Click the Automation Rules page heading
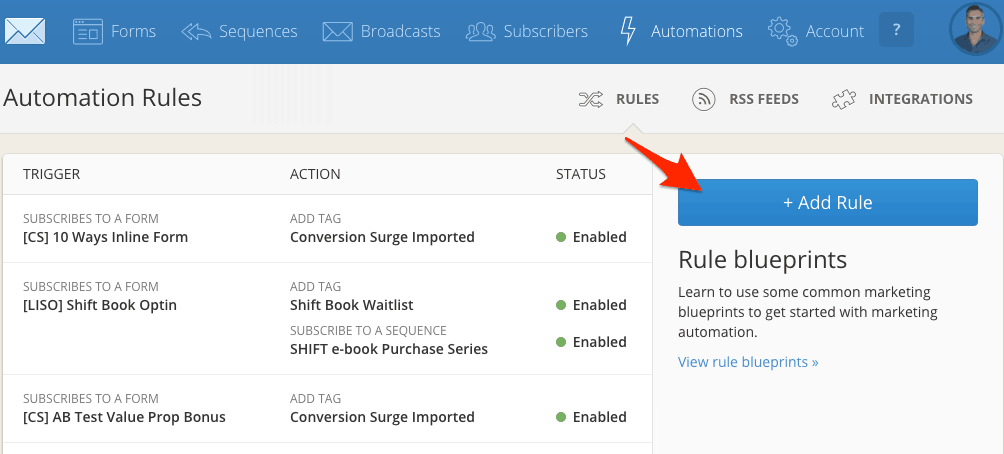Screen dimensions: 1004x454 pos(102,98)
